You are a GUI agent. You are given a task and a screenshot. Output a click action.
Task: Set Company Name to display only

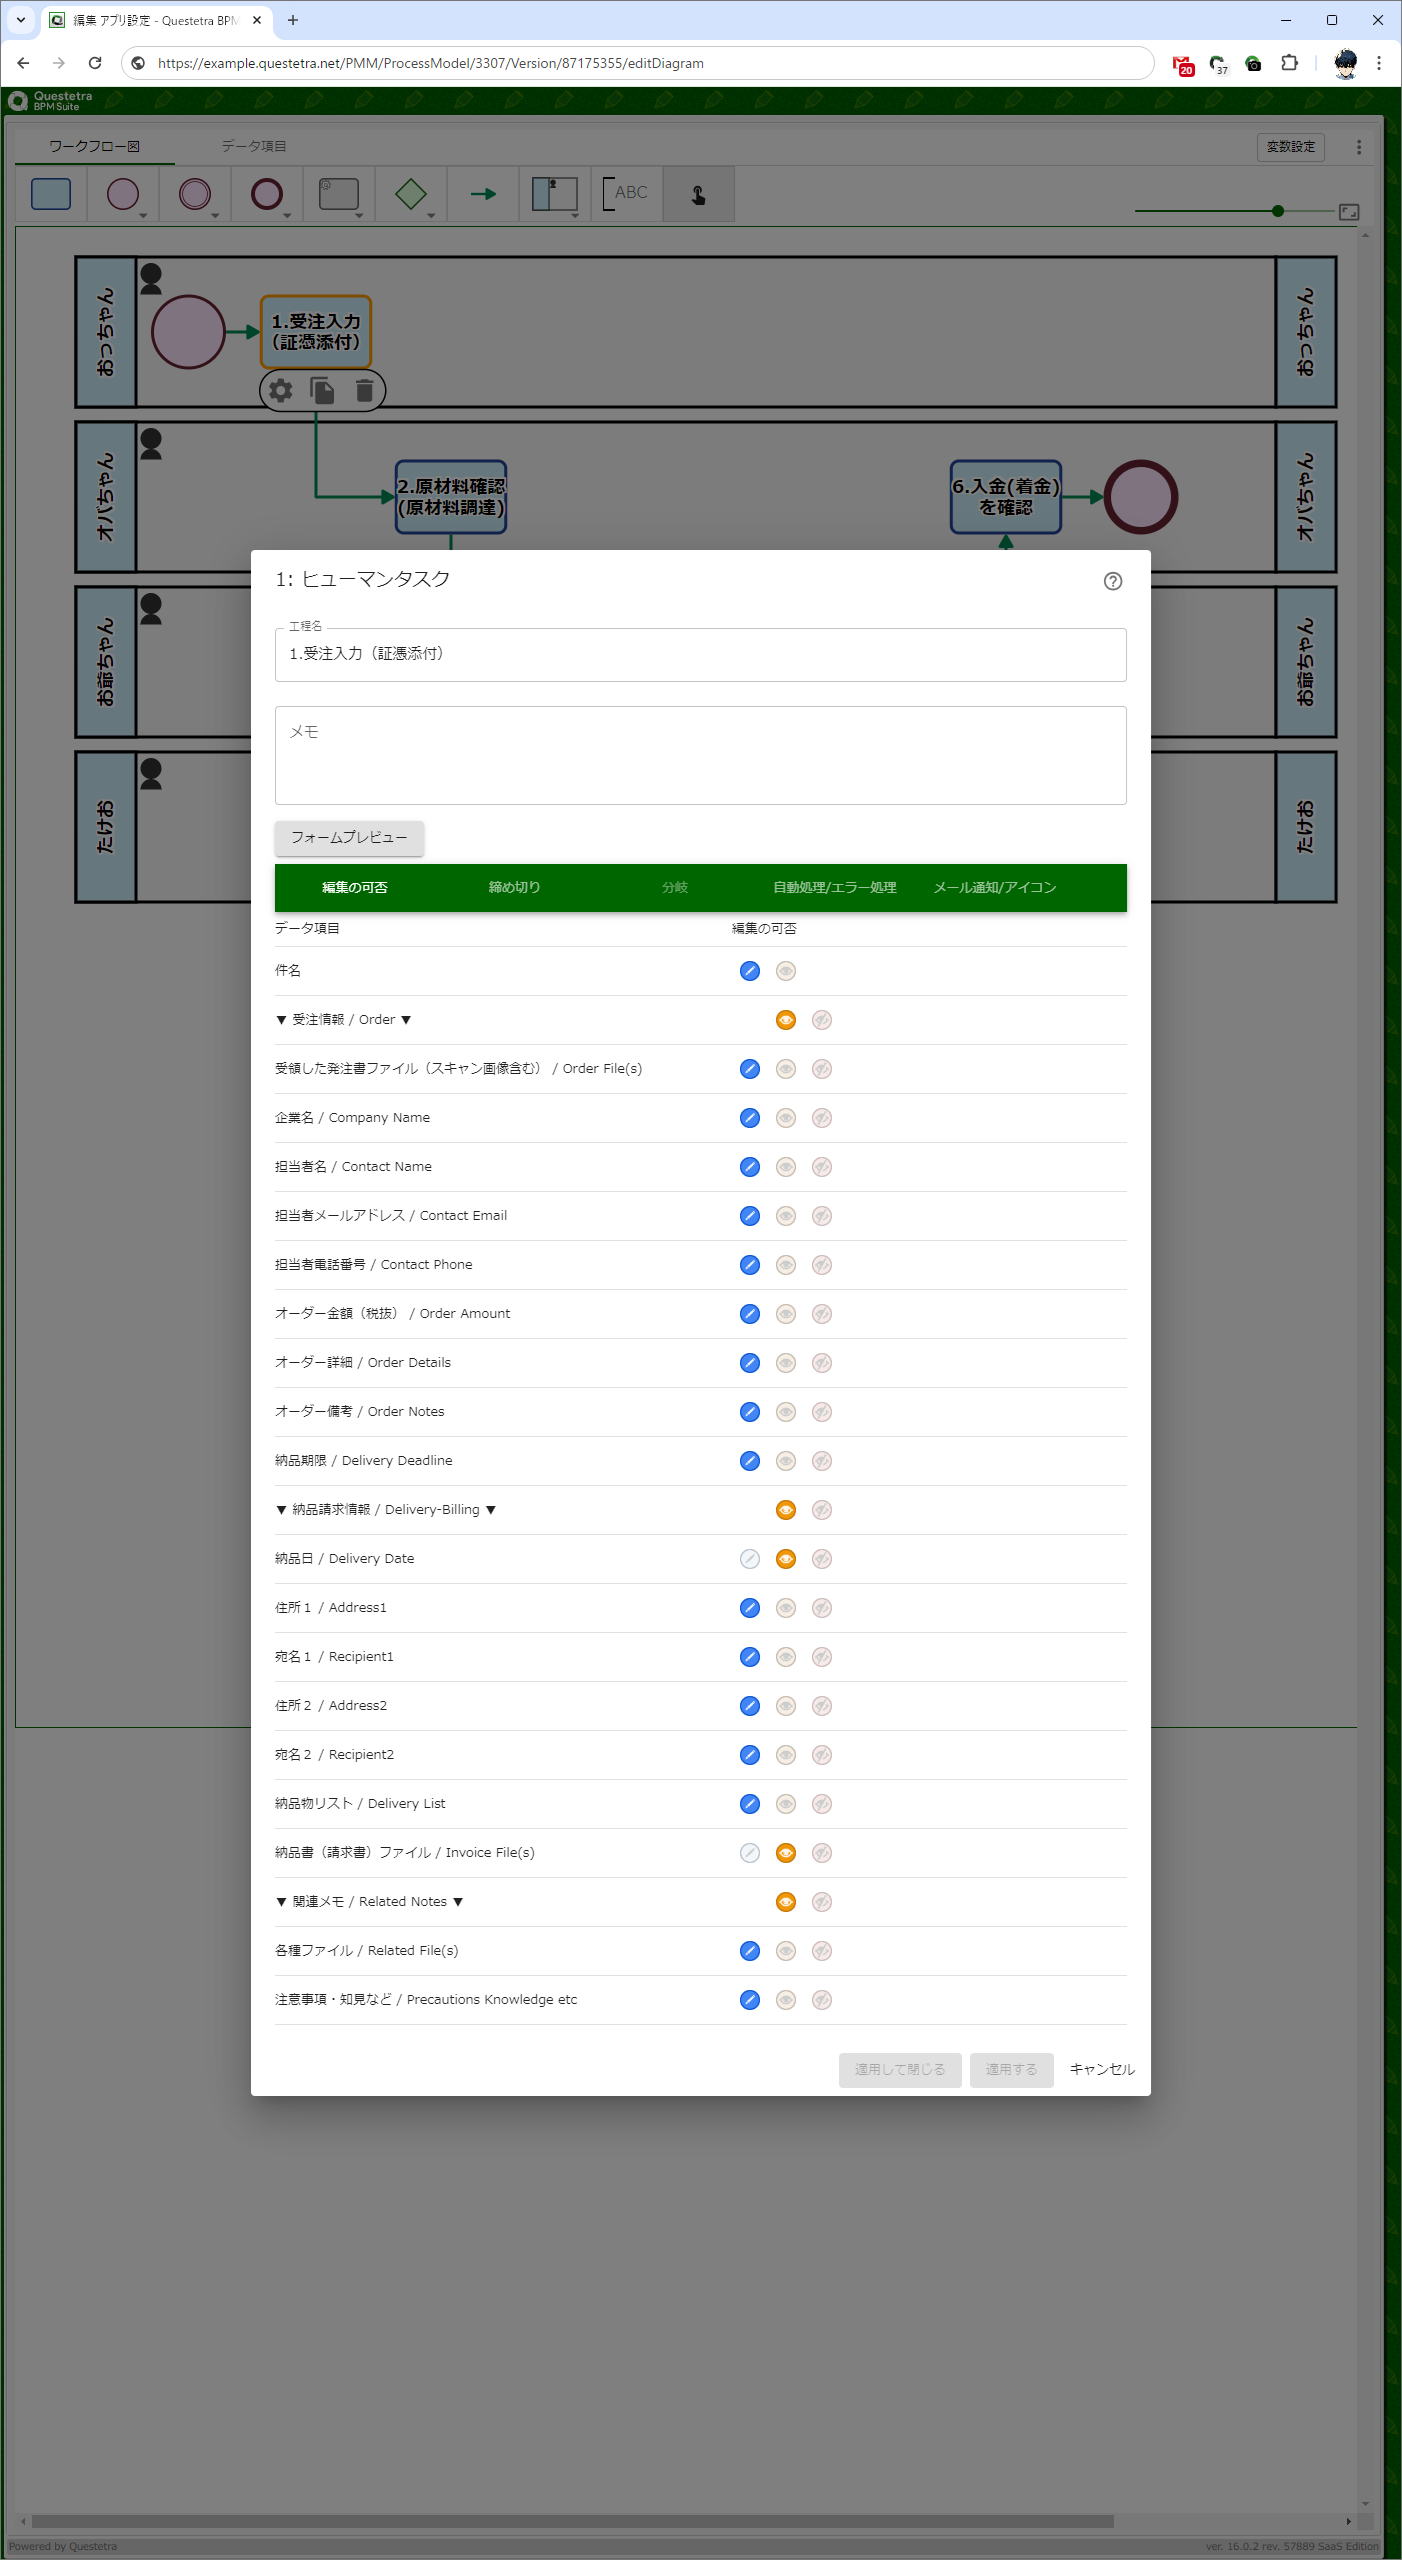point(786,1118)
